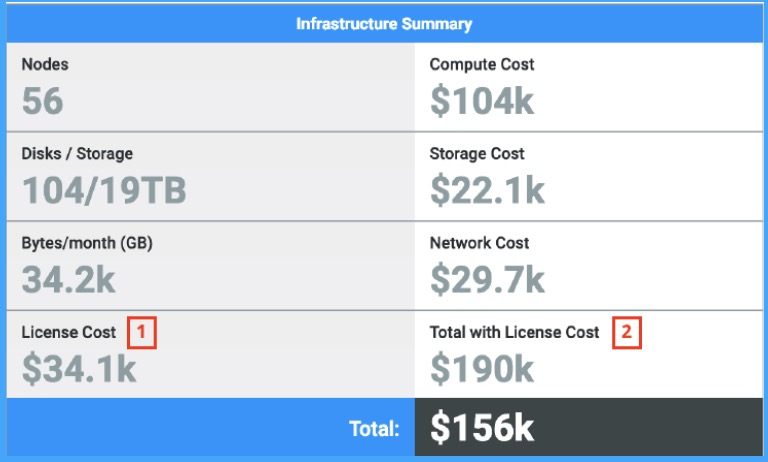Image resolution: width=768 pixels, height=462 pixels.
Task: Click the Bytes/month (GB) label
Action: point(87,243)
